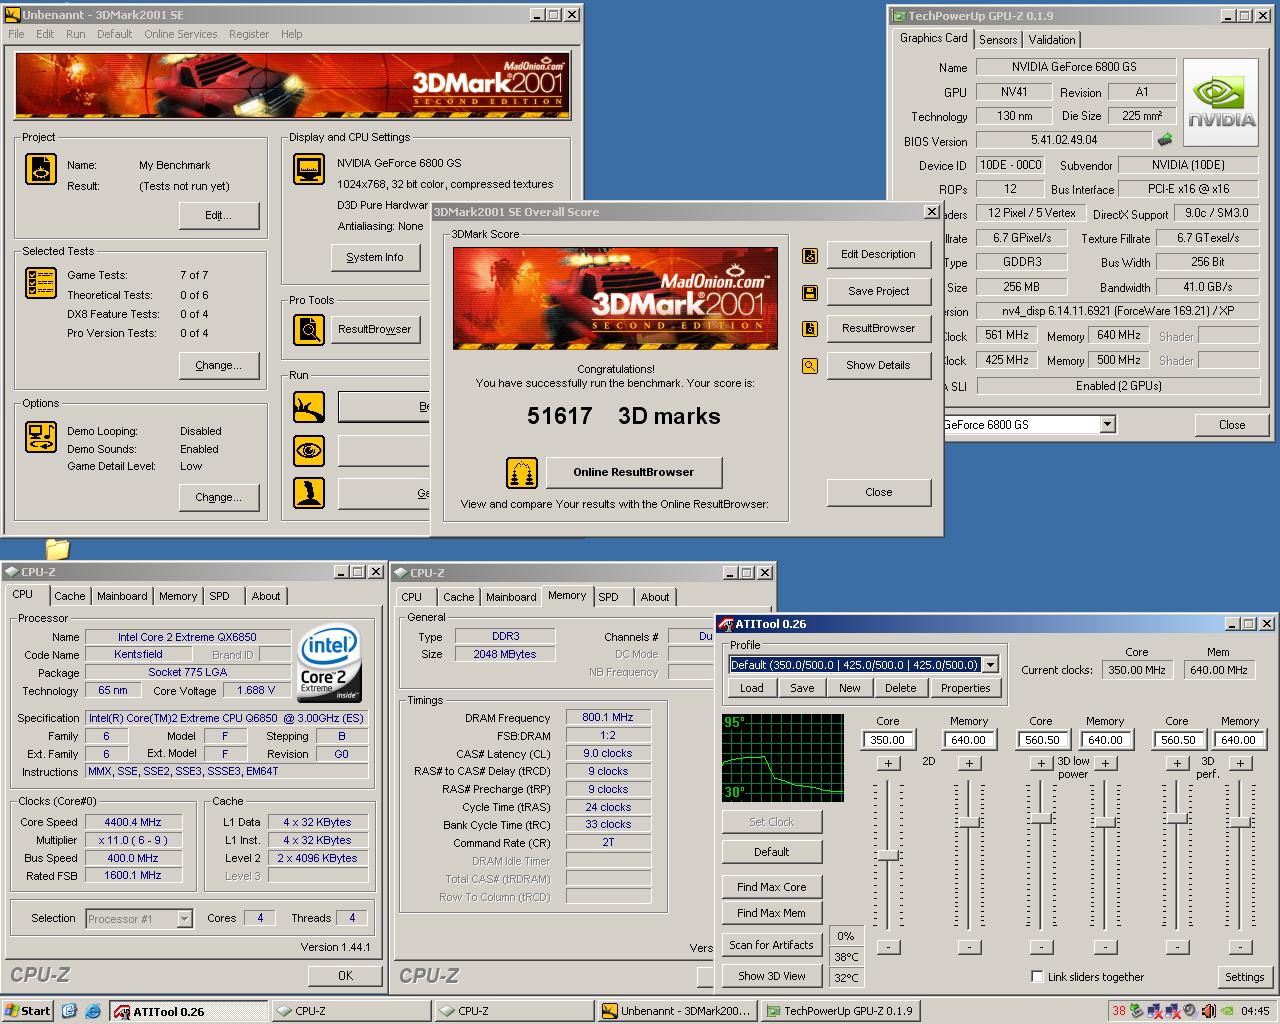Click the Online ResultBrowser button
The width and height of the screenshot is (1280, 1024).
click(x=633, y=472)
